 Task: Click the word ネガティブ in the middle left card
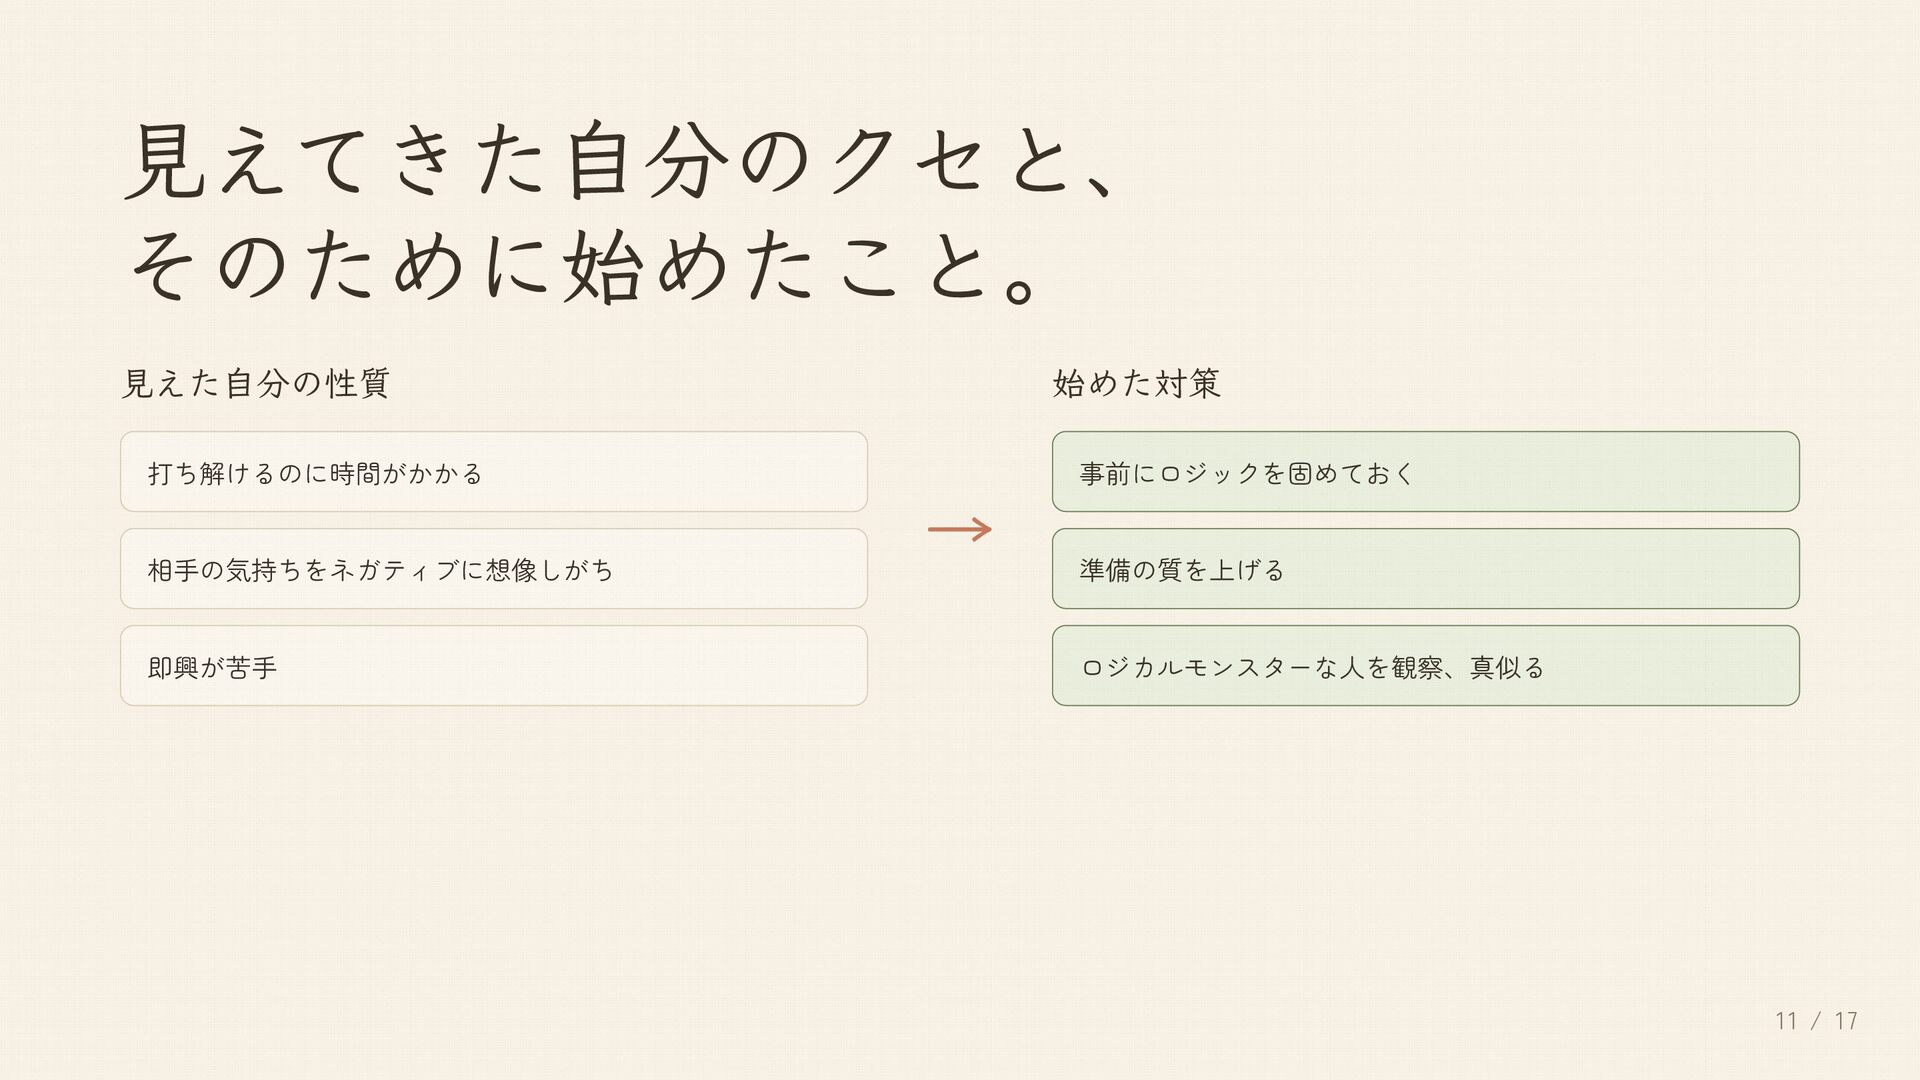(x=394, y=570)
